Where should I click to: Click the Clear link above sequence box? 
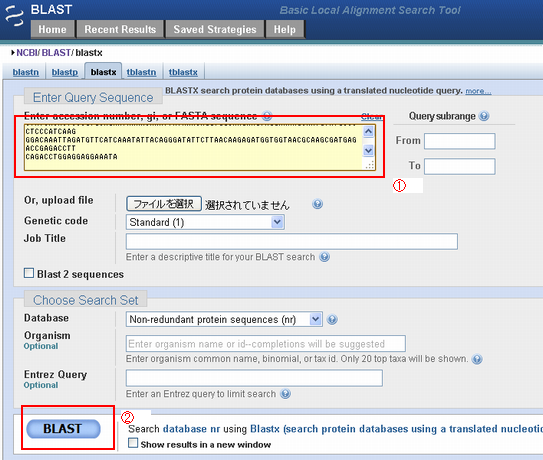pyautogui.click(x=372, y=116)
